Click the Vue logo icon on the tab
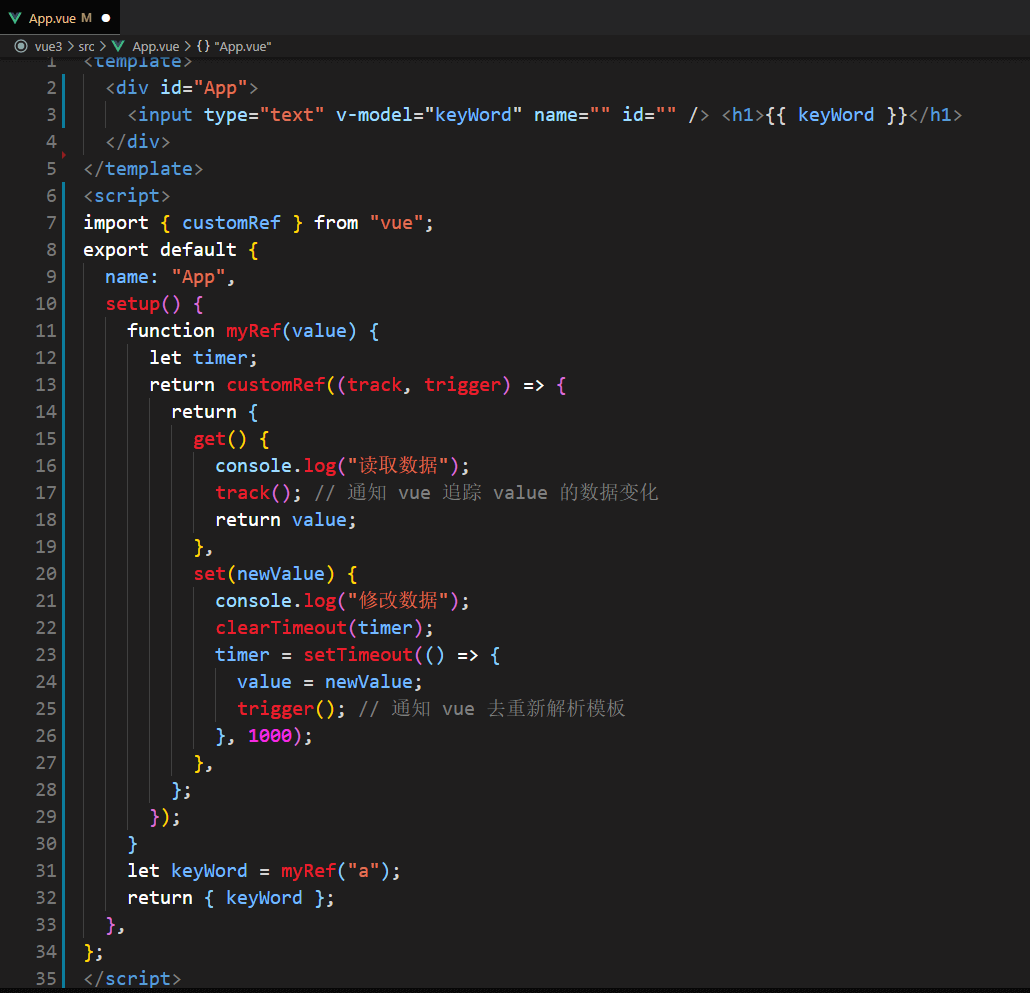 [15, 18]
